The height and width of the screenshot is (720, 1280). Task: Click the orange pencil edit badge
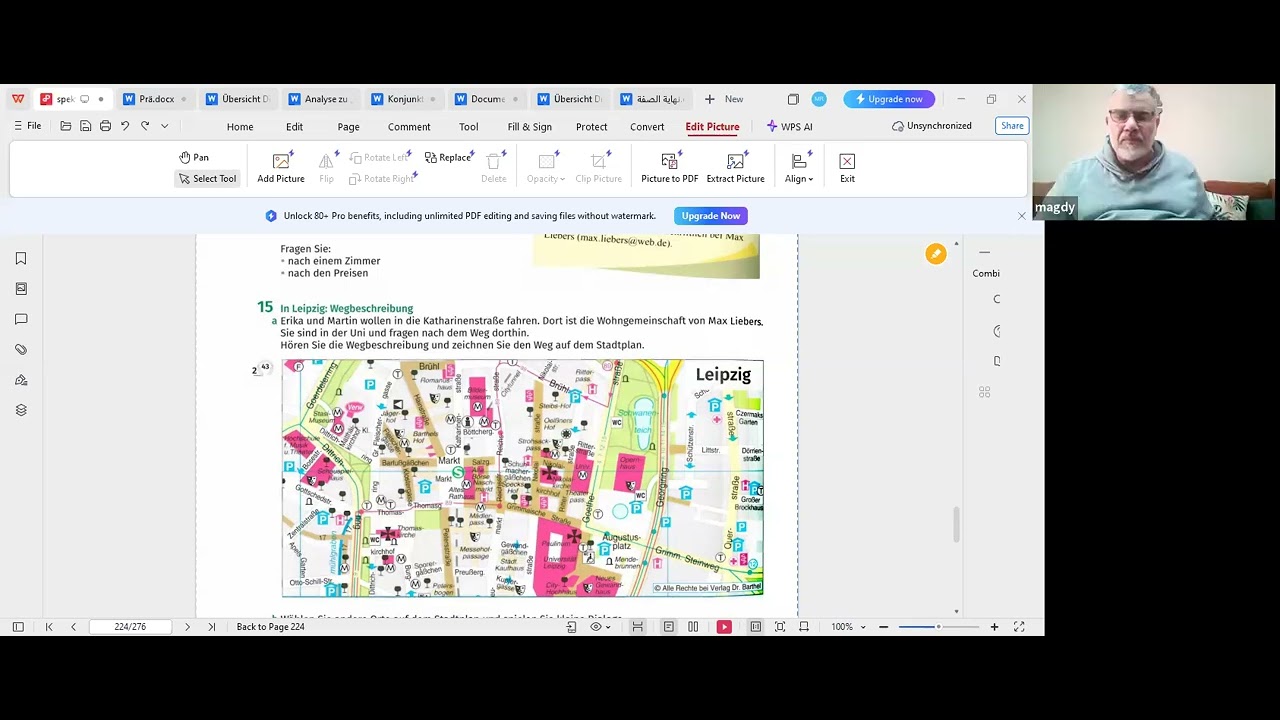936,254
